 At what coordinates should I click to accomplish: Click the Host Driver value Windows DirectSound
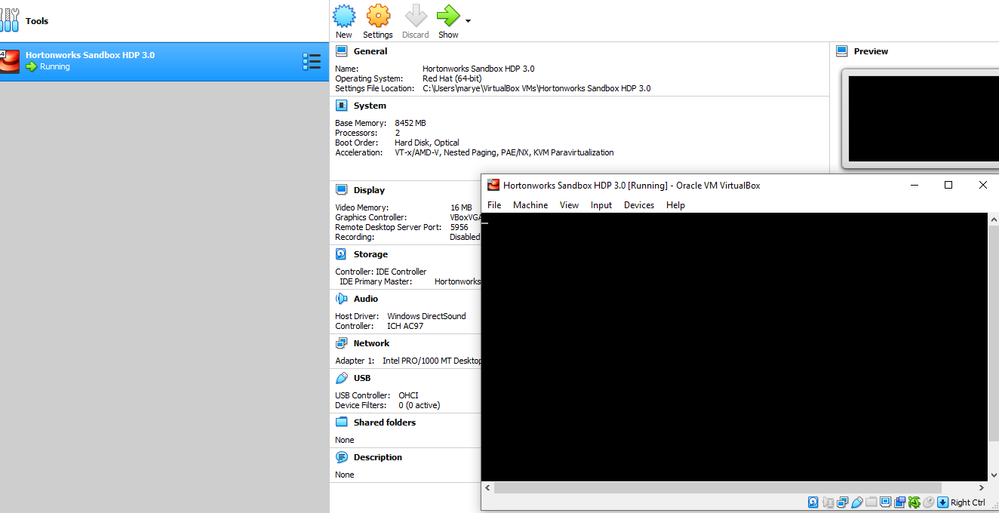coord(426,316)
